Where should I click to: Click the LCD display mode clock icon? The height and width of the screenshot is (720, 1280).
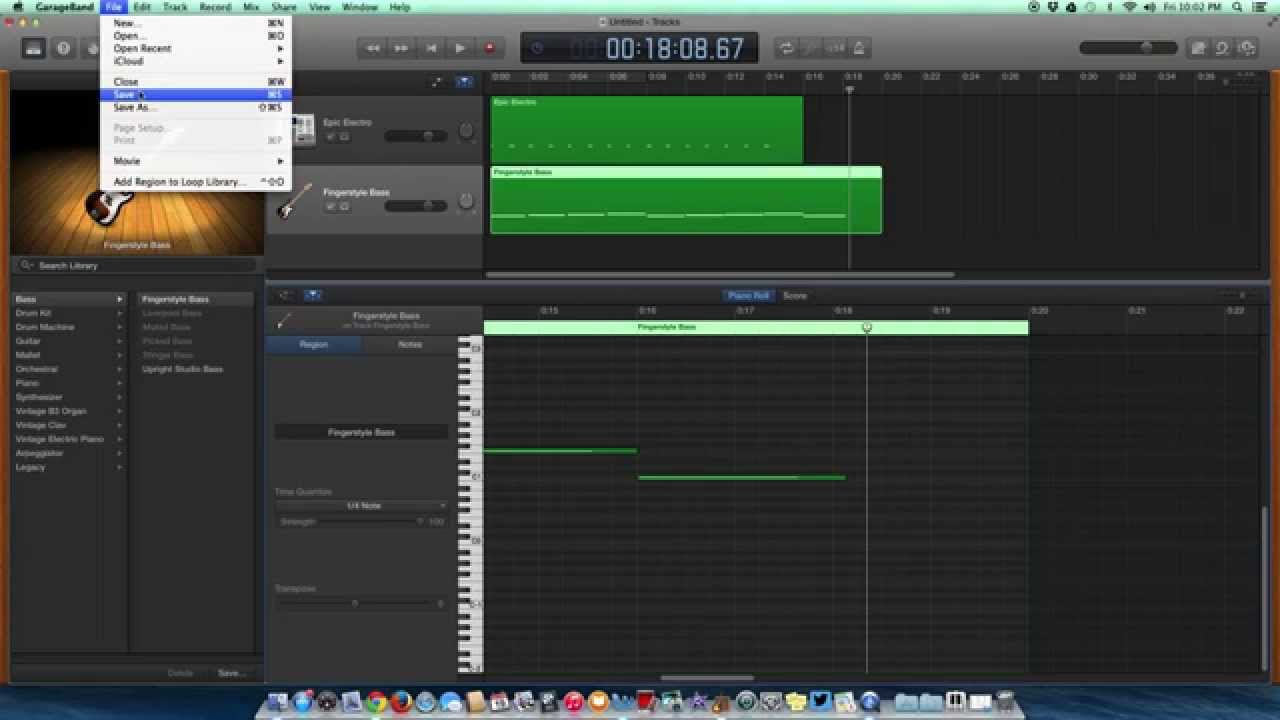click(x=537, y=48)
